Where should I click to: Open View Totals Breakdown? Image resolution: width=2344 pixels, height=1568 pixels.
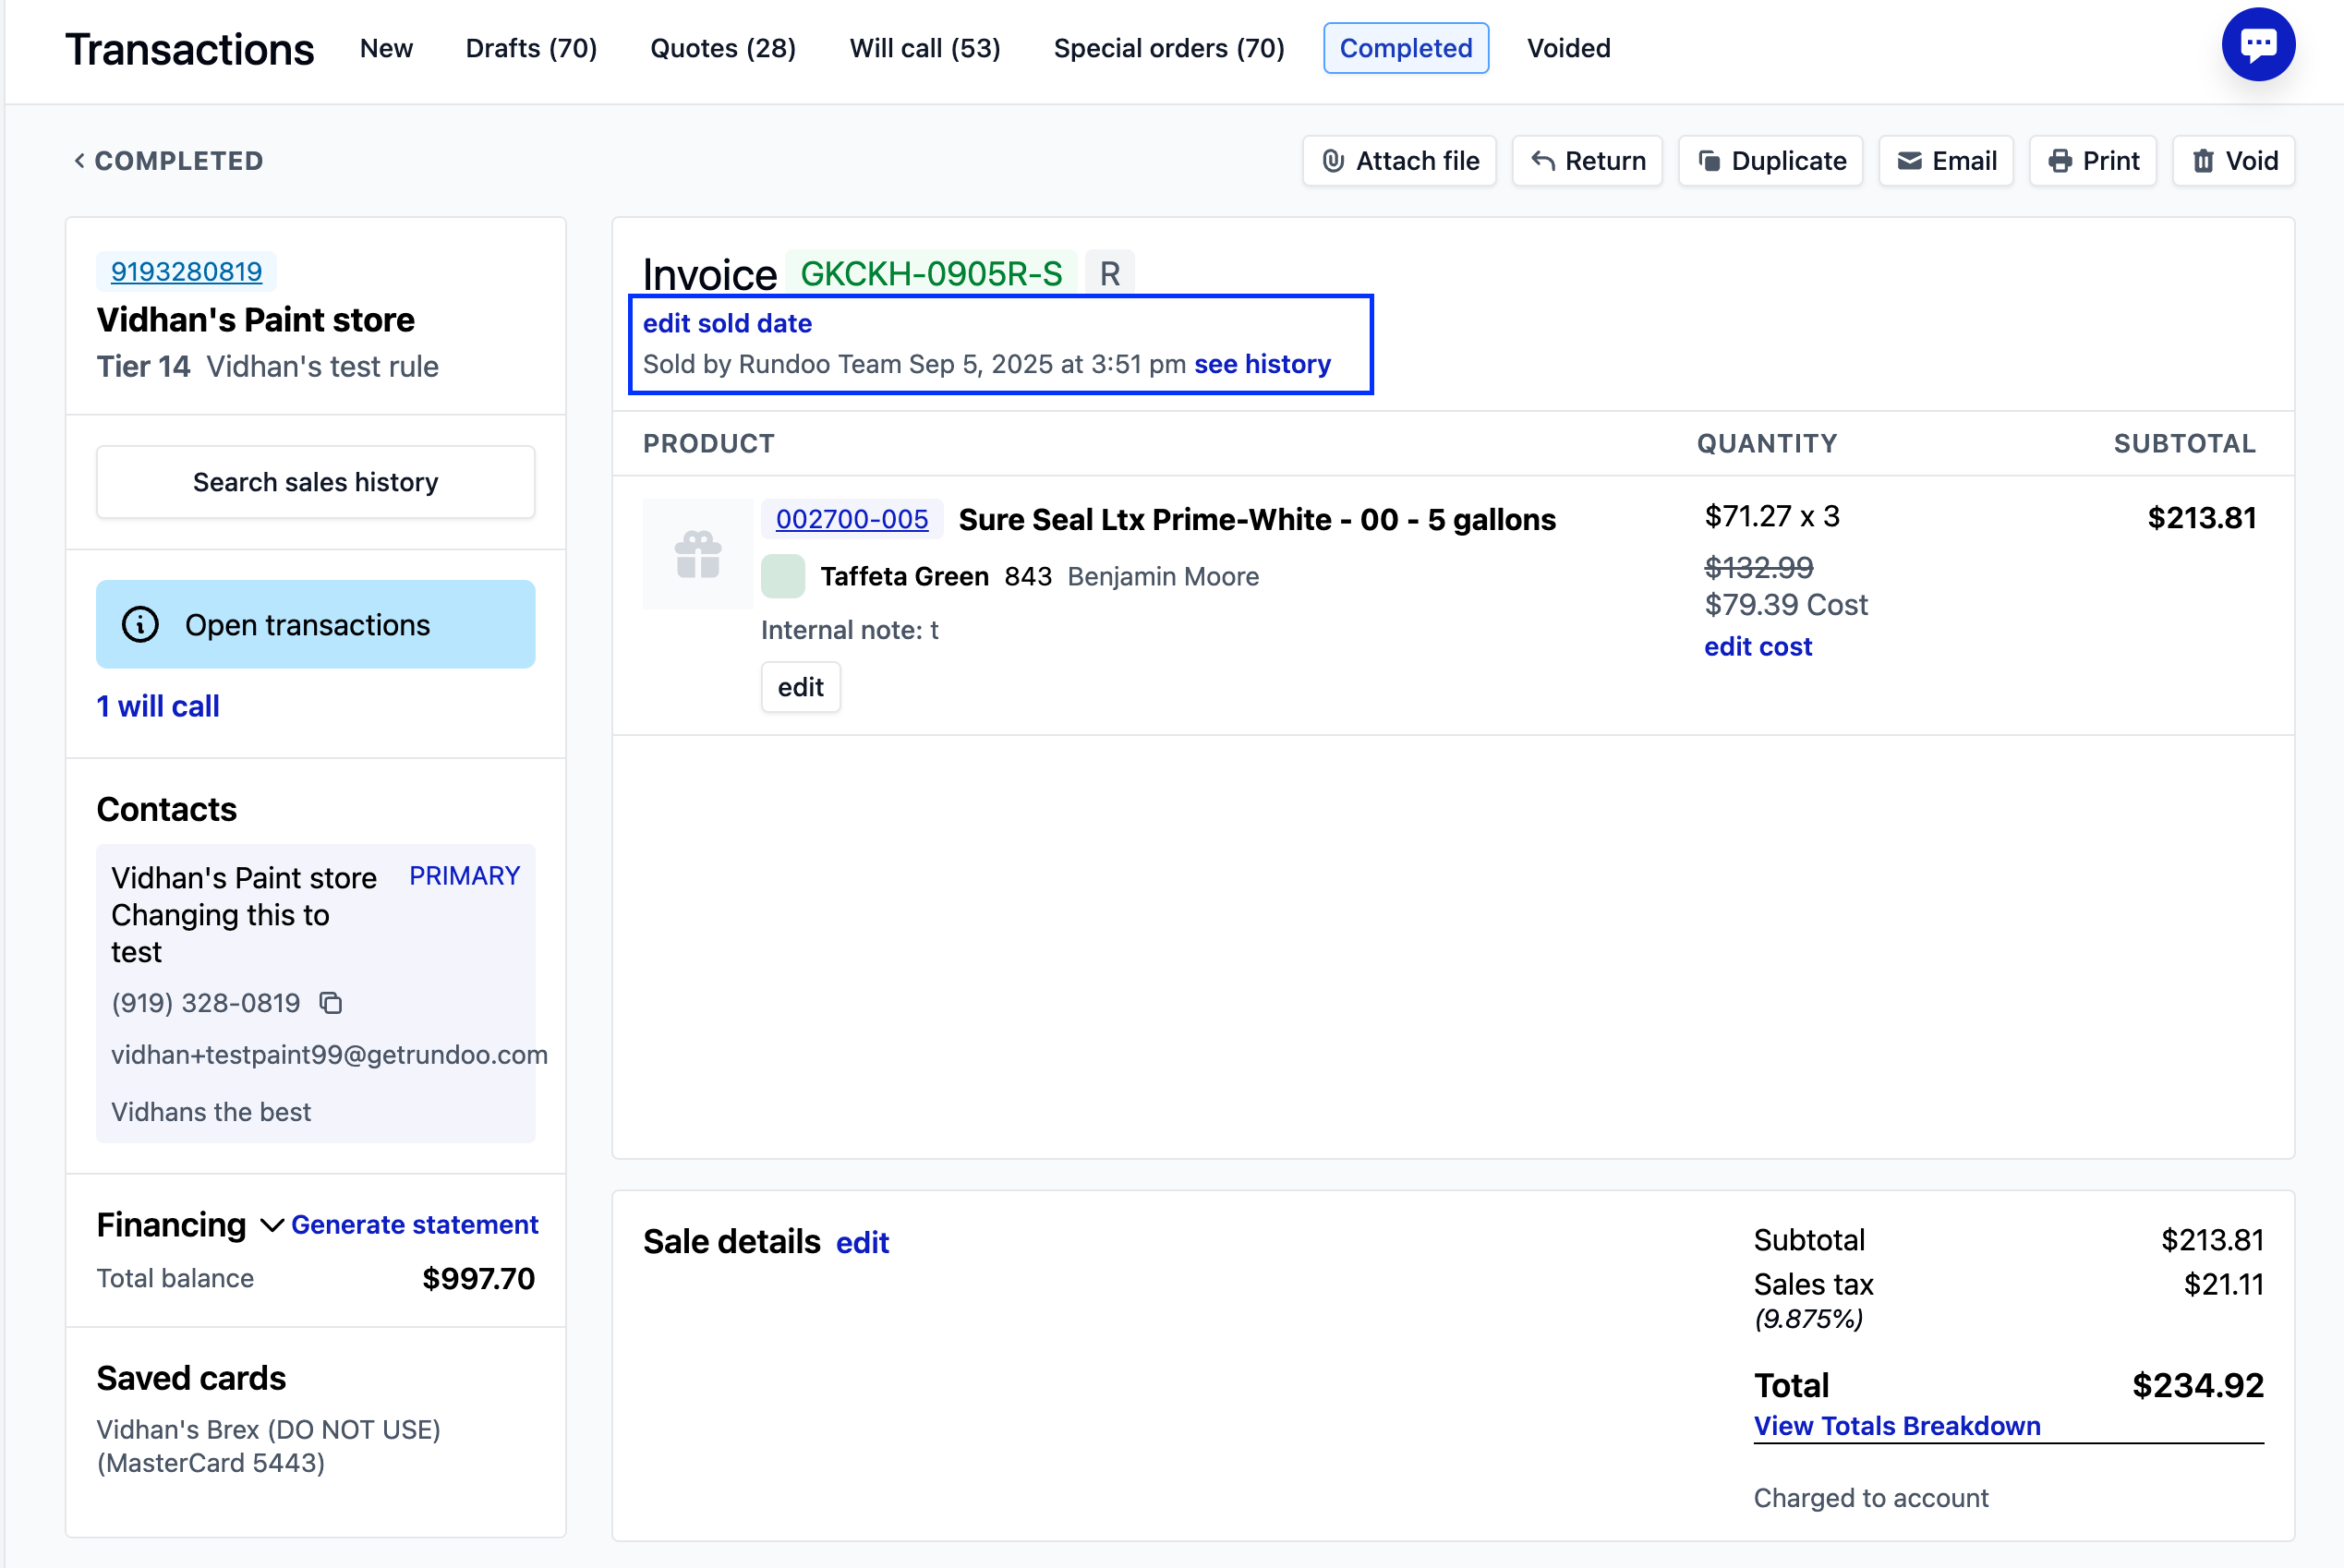tap(1896, 1426)
